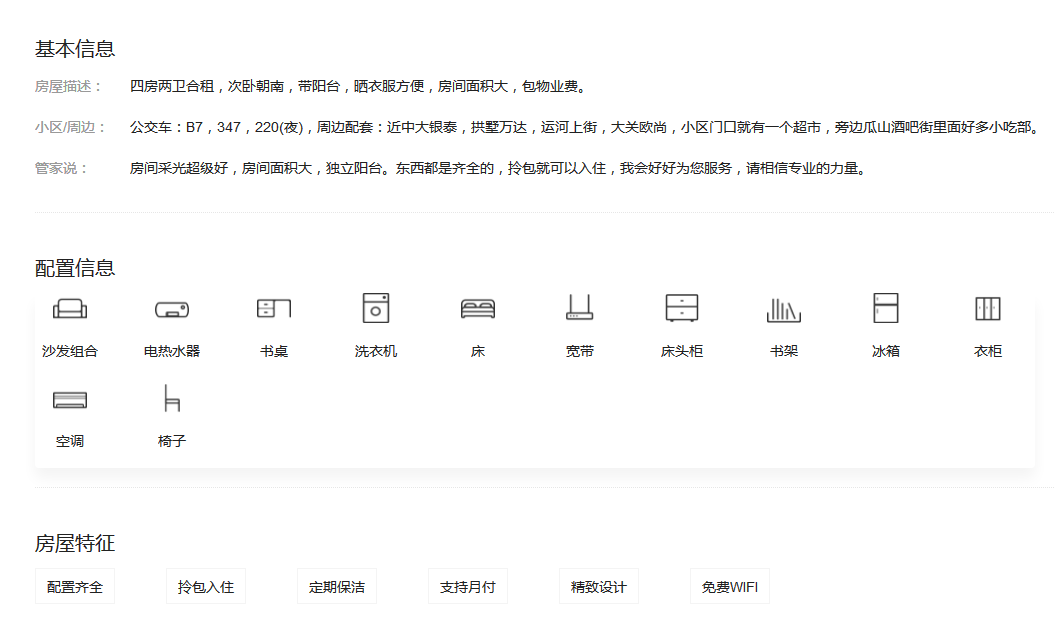This screenshot has width=1054, height=632.
Task: Click the nightstand (床头柜) icon
Action: coord(682,308)
